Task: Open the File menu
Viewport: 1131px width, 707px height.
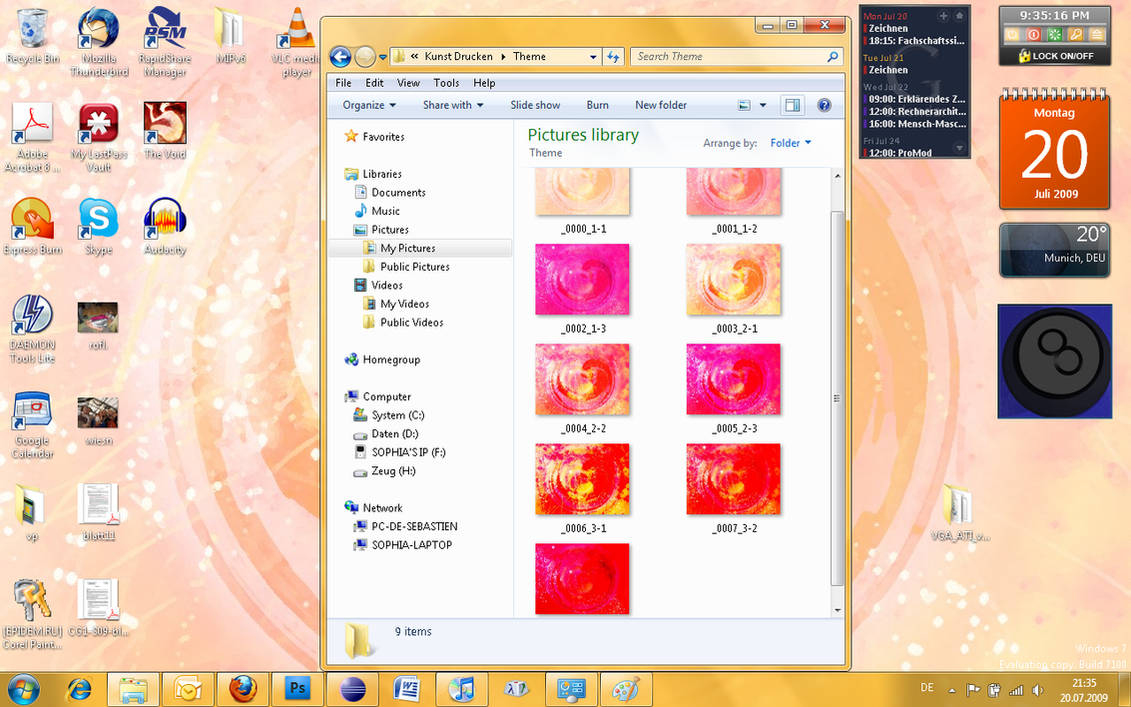Action: [343, 83]
